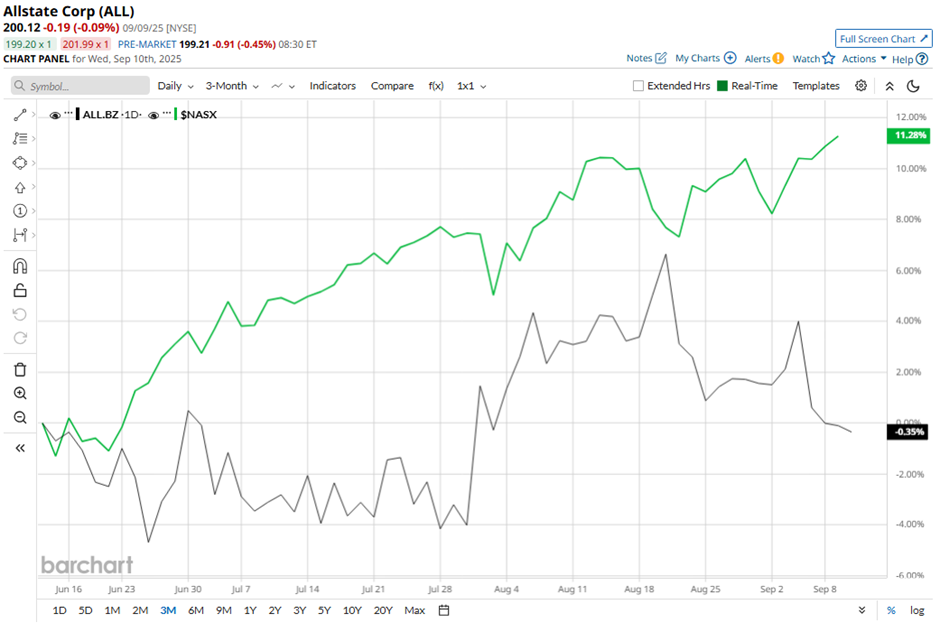940x623 pixels.
Task: Zoom out of the chart
Action: click(20, 417)
